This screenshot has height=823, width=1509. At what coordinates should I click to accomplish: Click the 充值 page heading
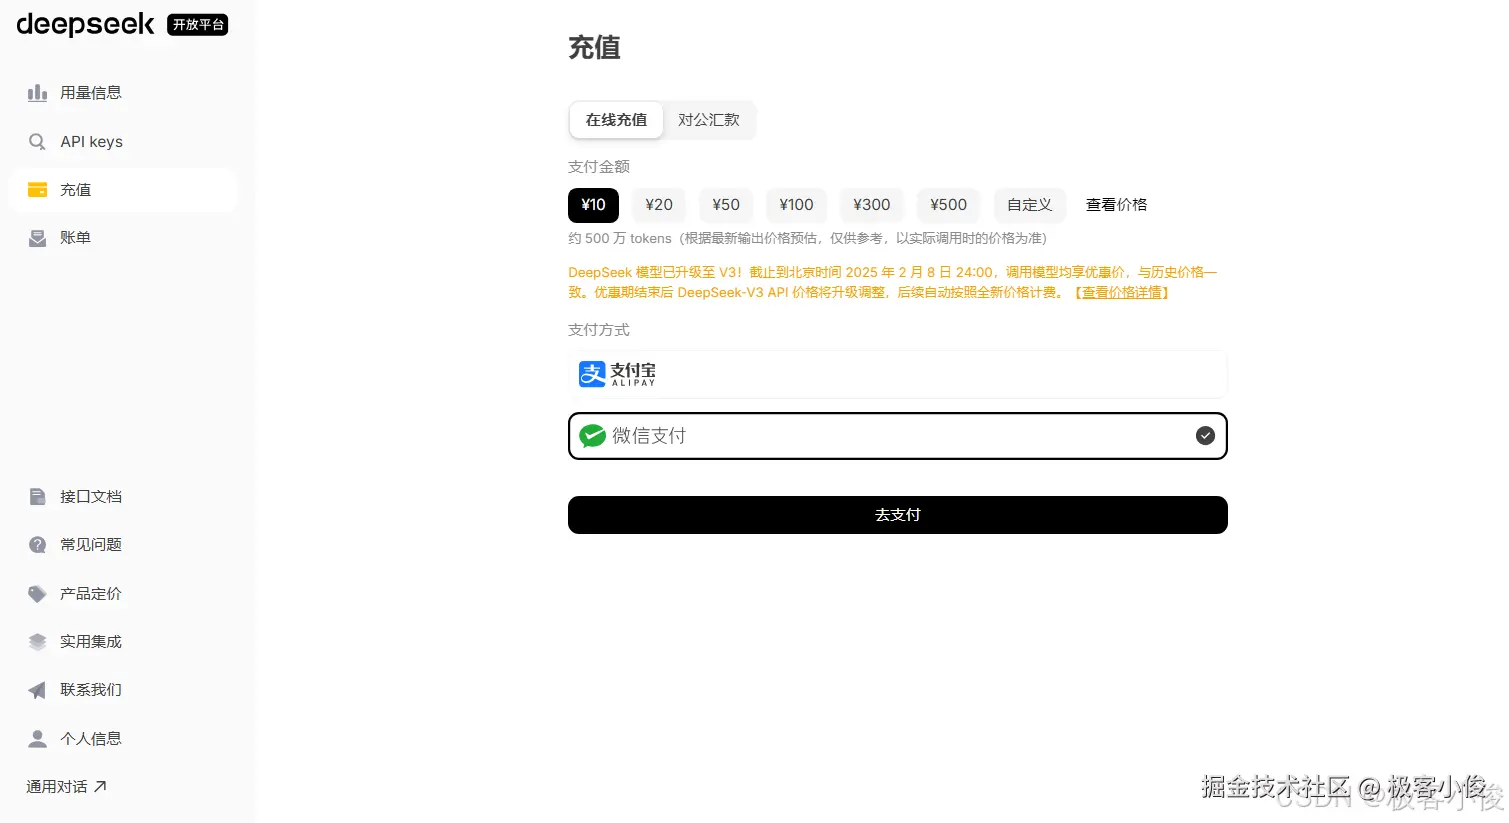[x=594, y=48]
